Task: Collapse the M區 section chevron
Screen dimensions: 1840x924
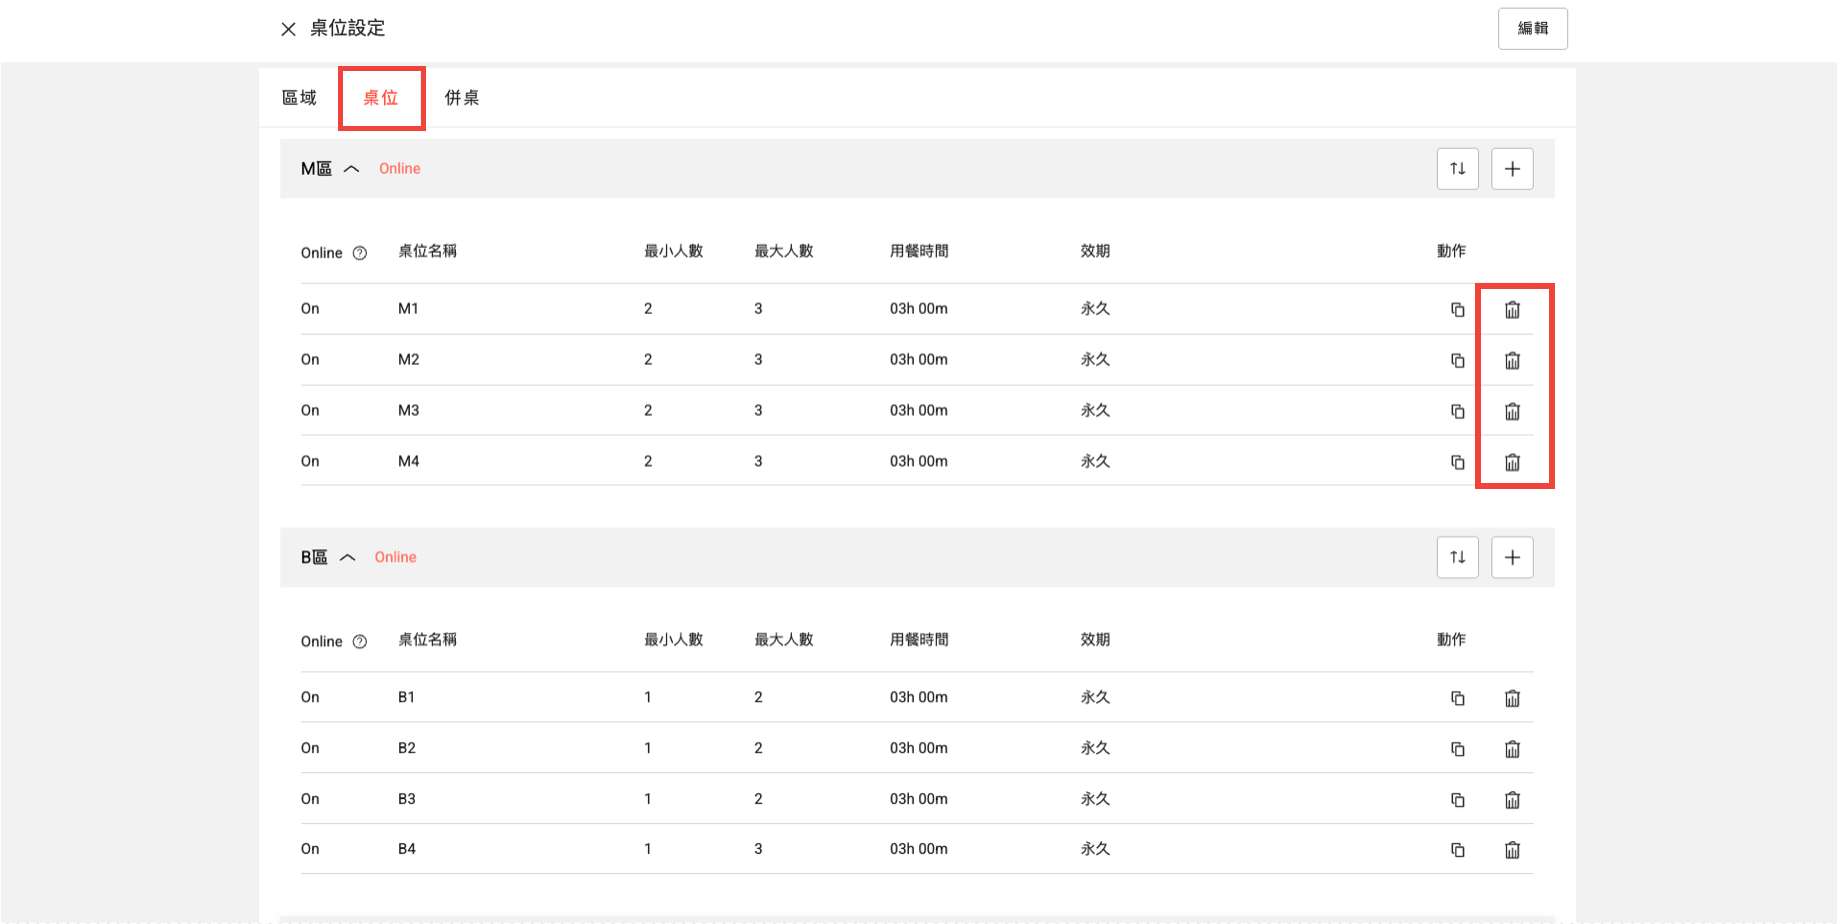Action: point(351,169)
